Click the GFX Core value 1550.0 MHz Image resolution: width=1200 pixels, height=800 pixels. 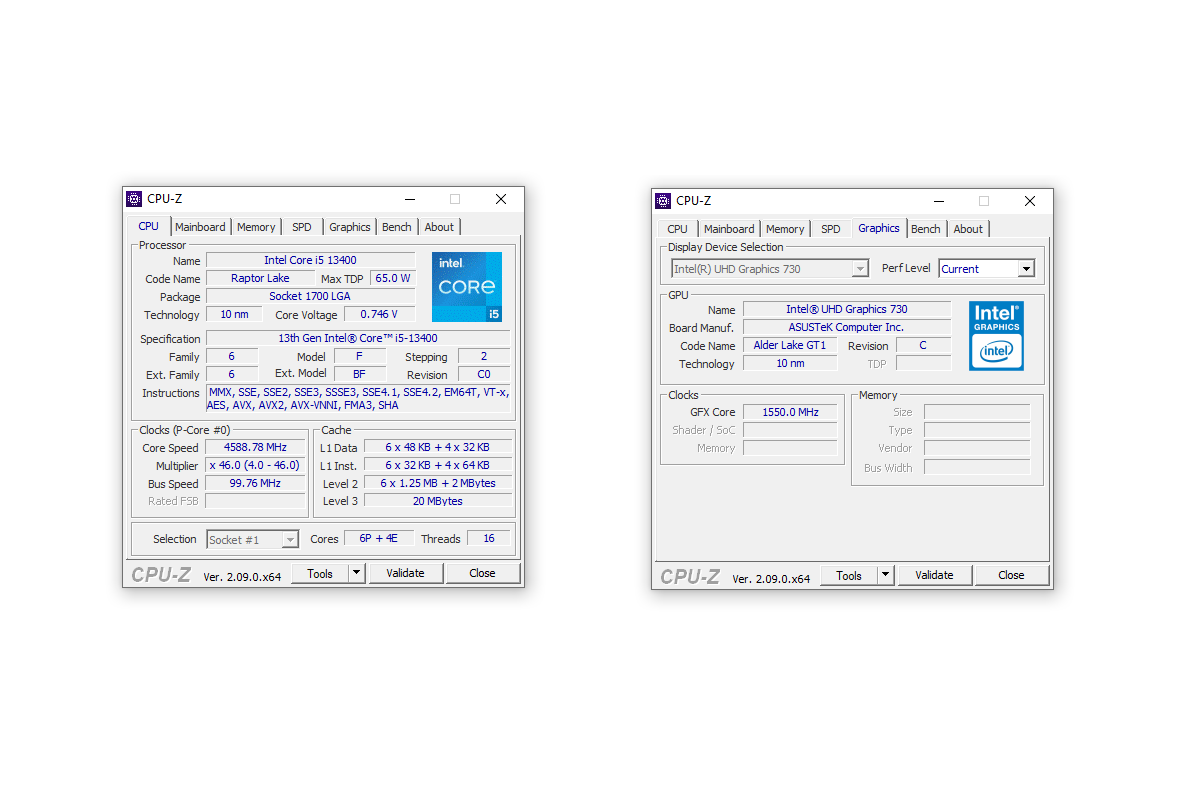[790, 411]
